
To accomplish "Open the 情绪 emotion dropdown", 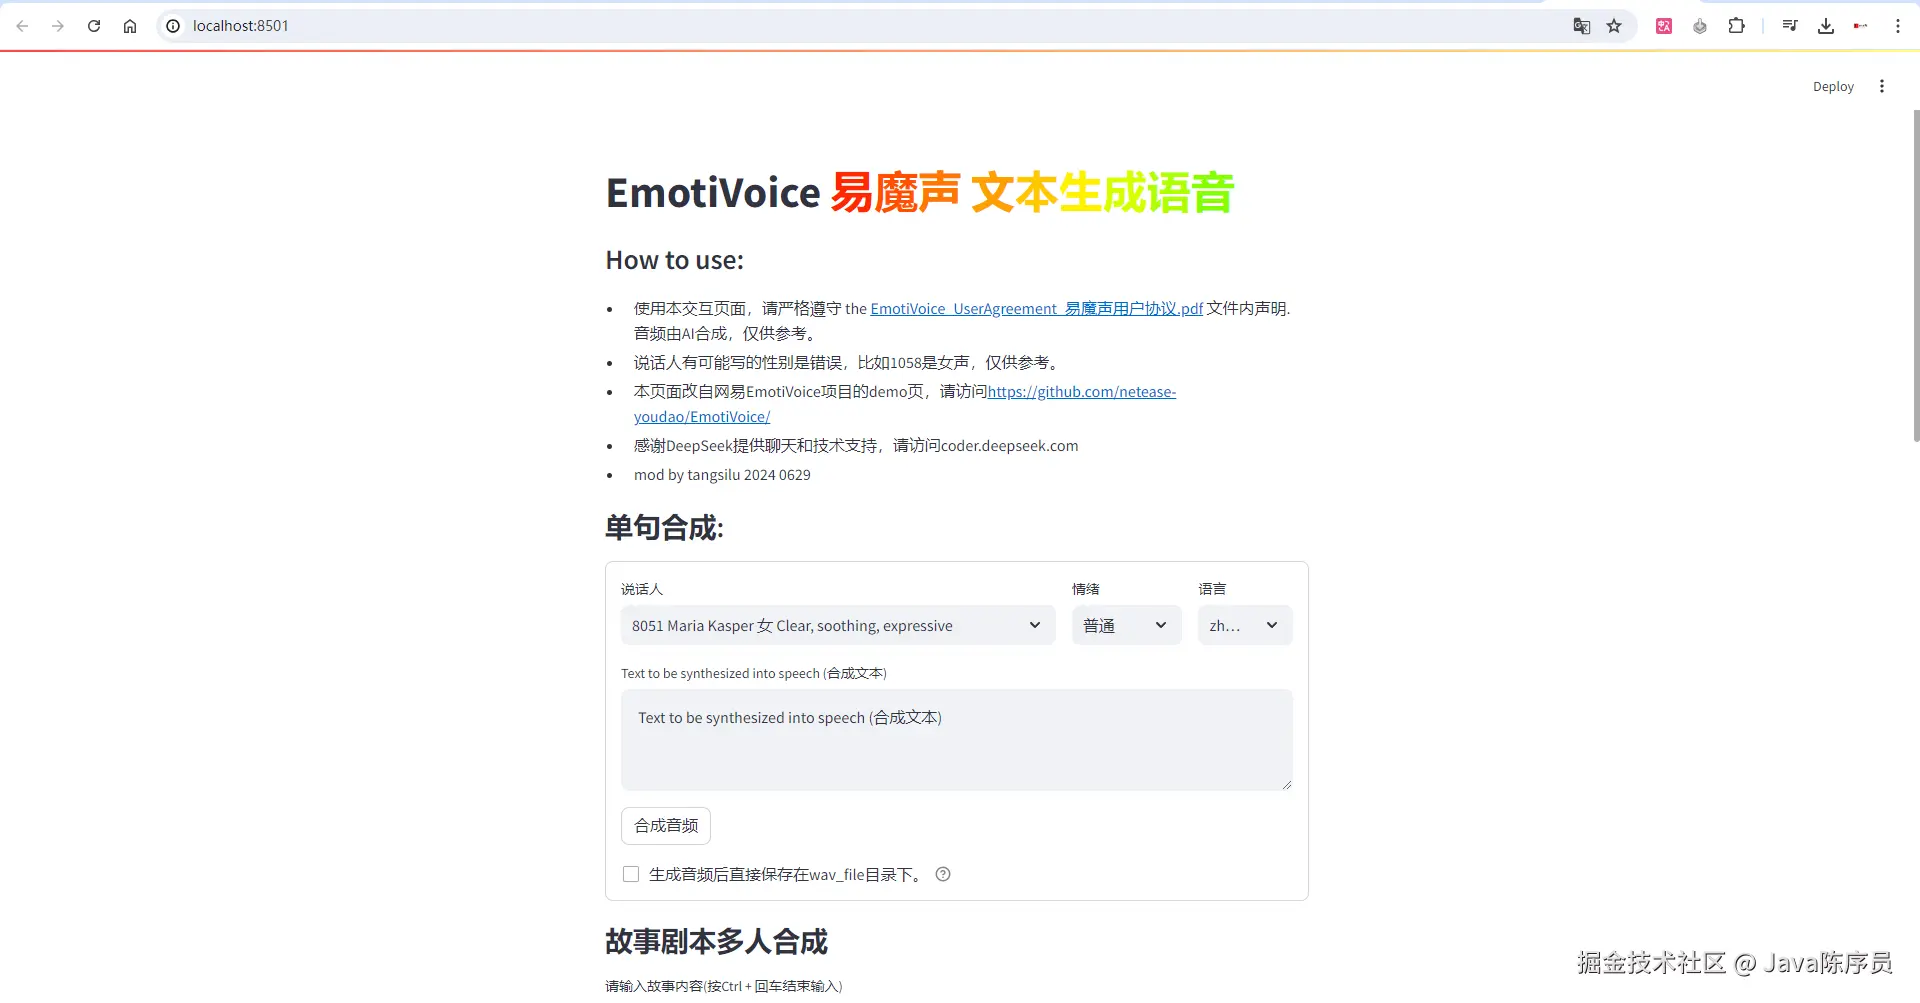I will (1127, 625).
